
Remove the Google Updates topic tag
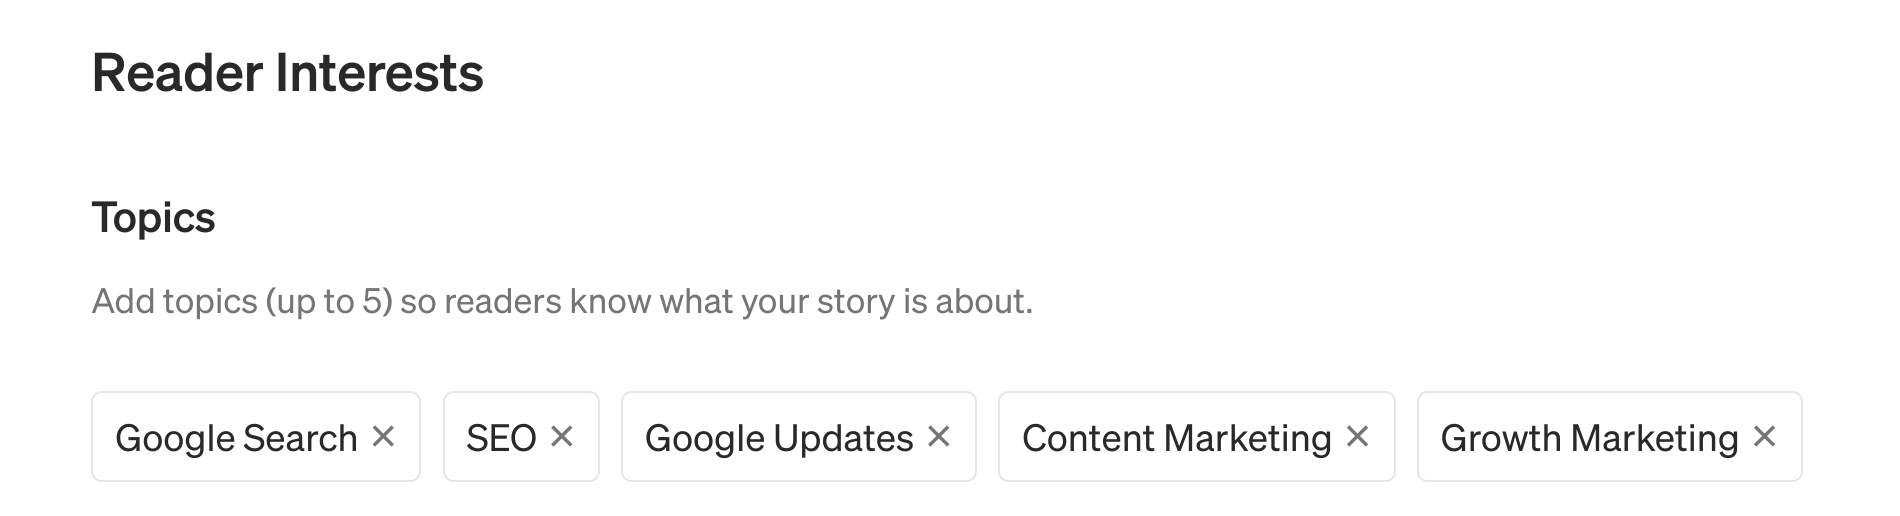(938, 436)
